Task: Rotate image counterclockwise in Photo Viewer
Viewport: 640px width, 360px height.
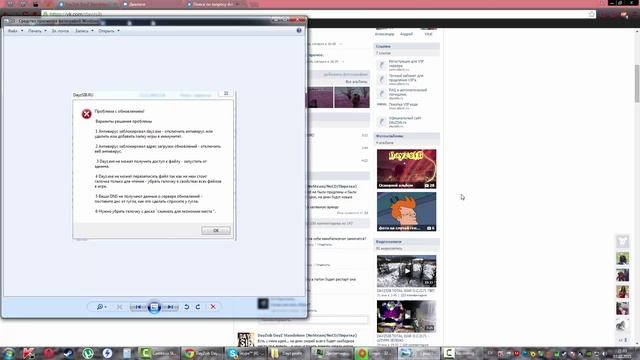Action: tap(187, 307)
